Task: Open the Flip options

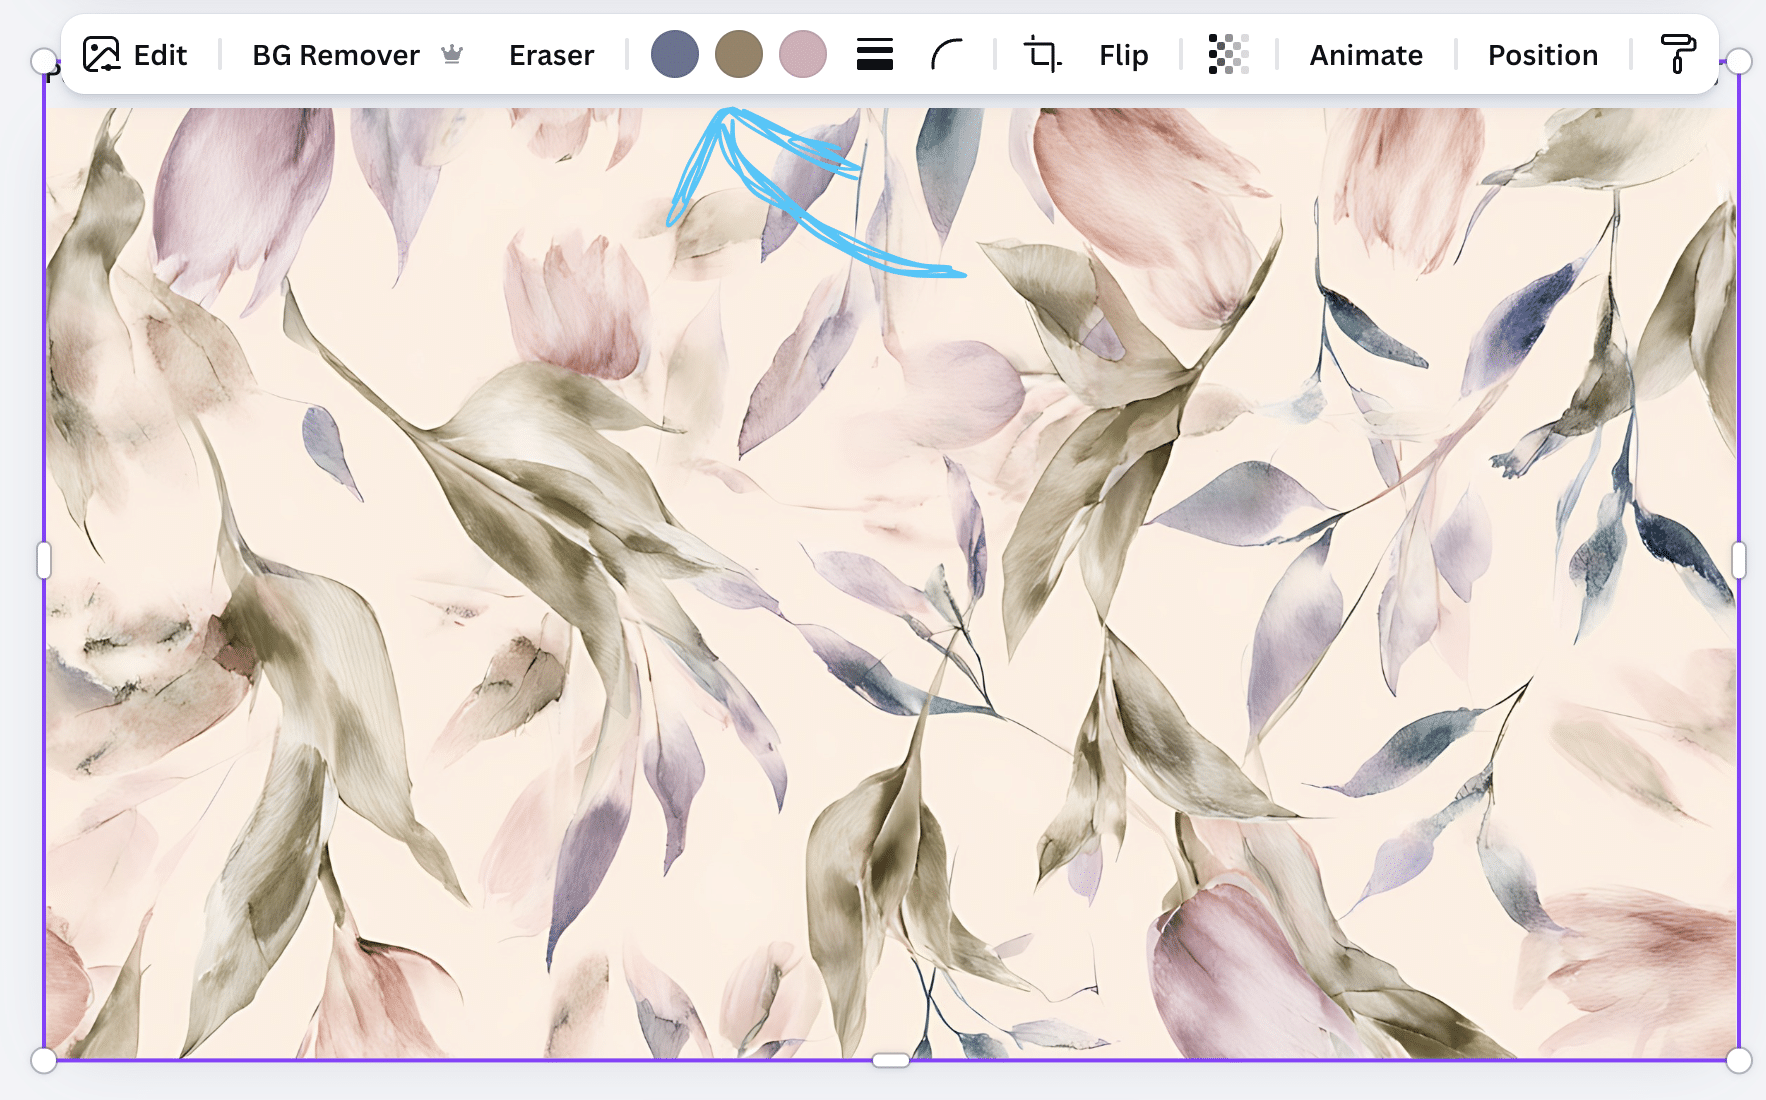Action: click(x=1122, y=55)
